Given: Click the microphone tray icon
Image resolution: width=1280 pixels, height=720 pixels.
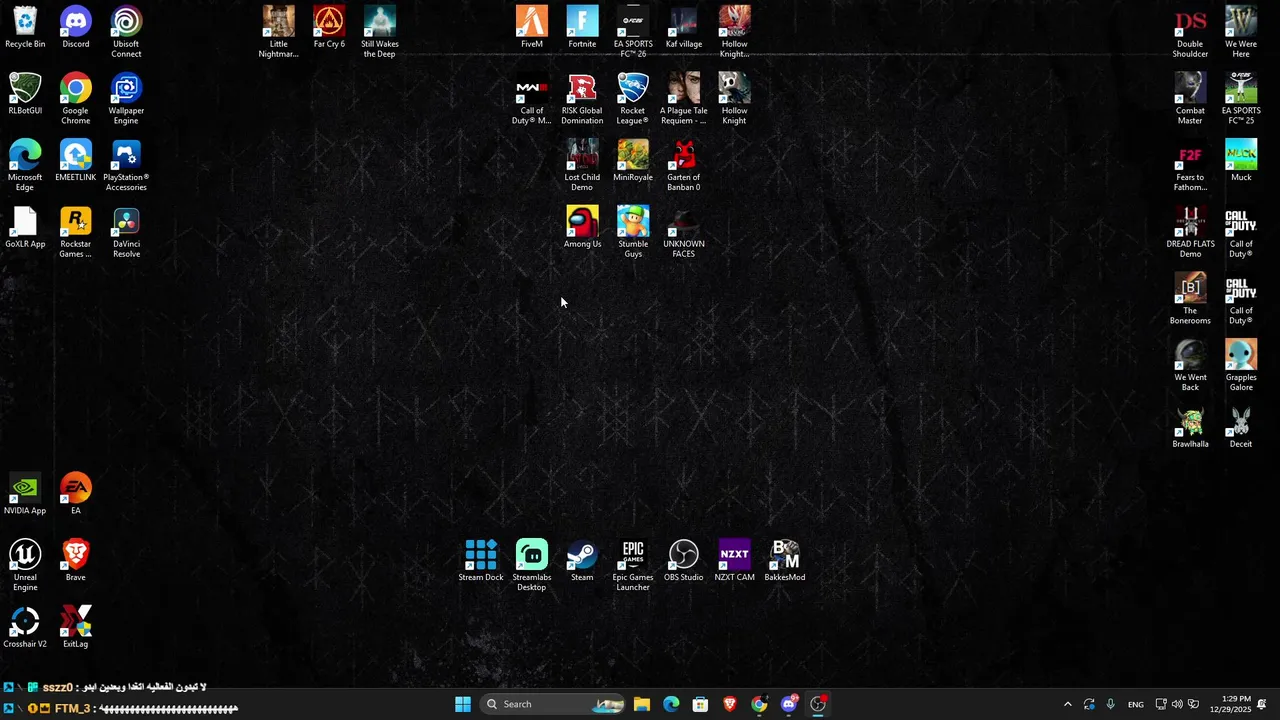Looking at the screenshot, I should click(1110, 704).
